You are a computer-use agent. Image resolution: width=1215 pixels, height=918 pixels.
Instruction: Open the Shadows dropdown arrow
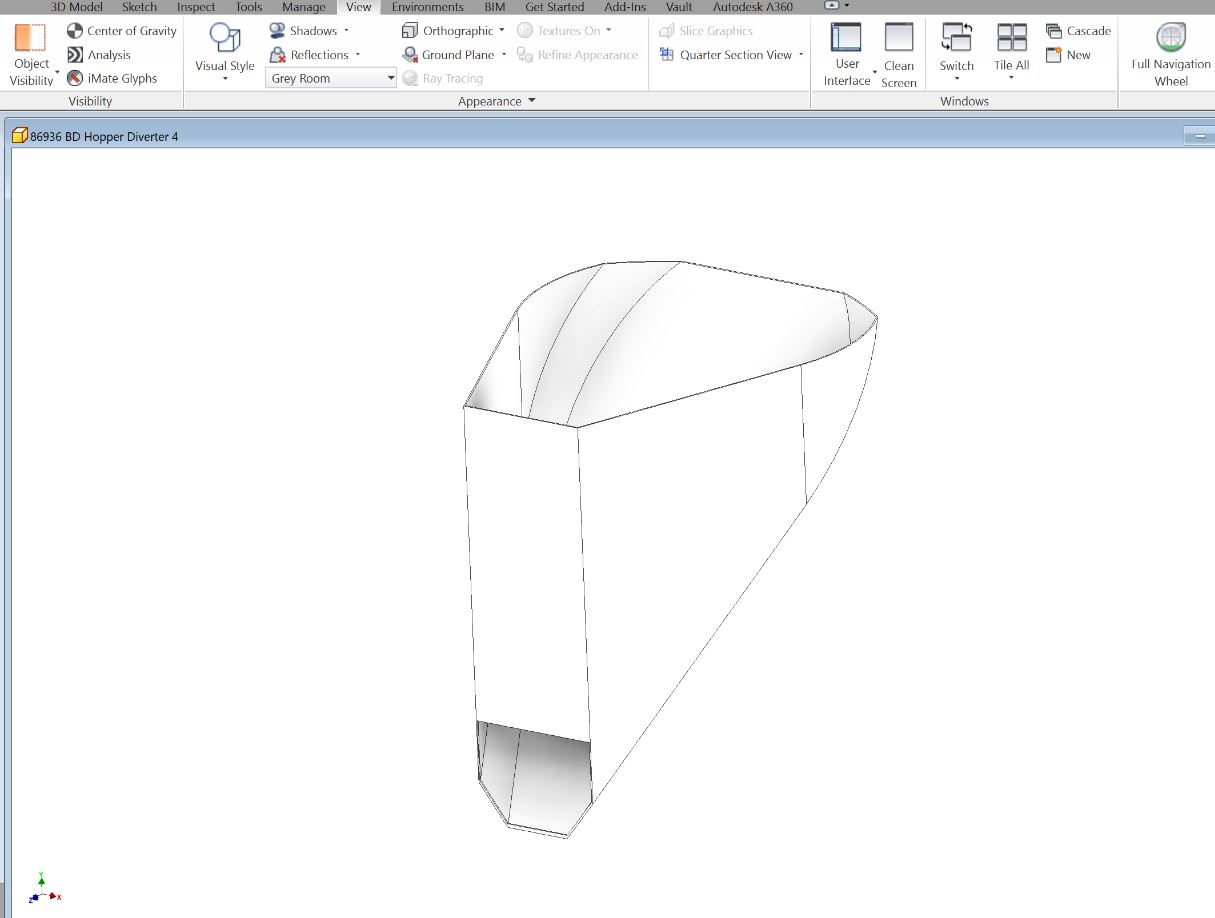[x=346, y=31]
